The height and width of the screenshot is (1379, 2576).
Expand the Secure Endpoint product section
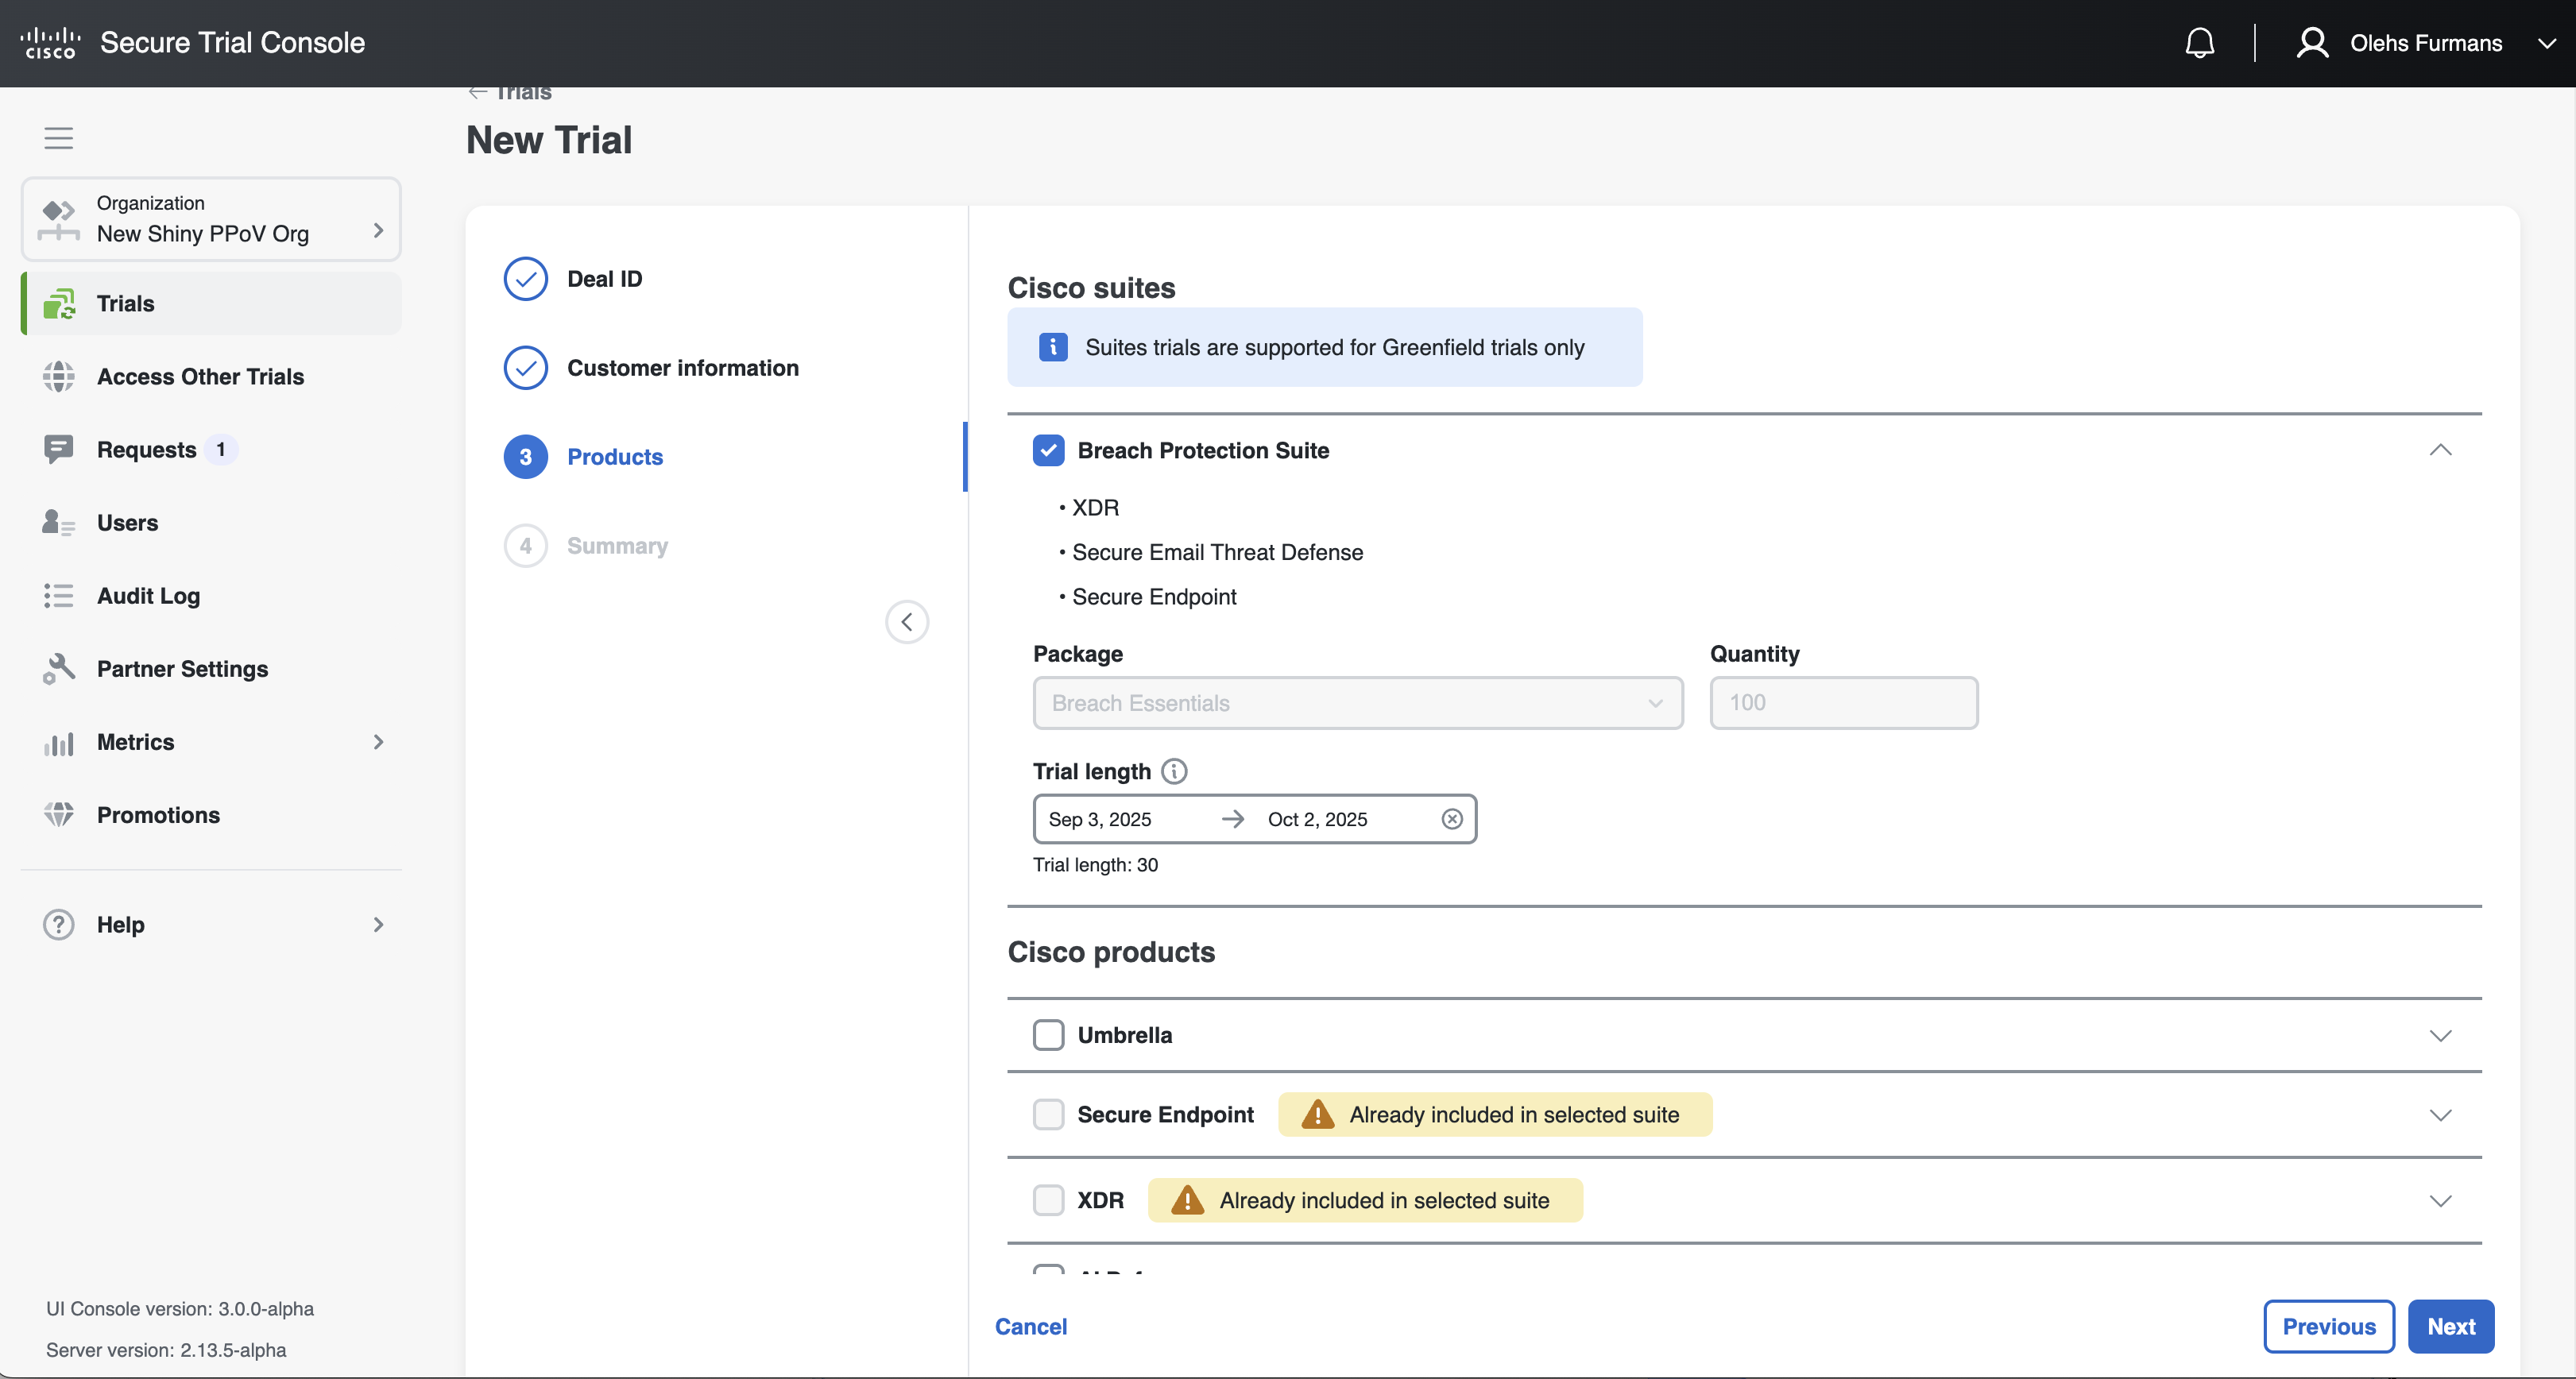[x=2440, y=1115]
